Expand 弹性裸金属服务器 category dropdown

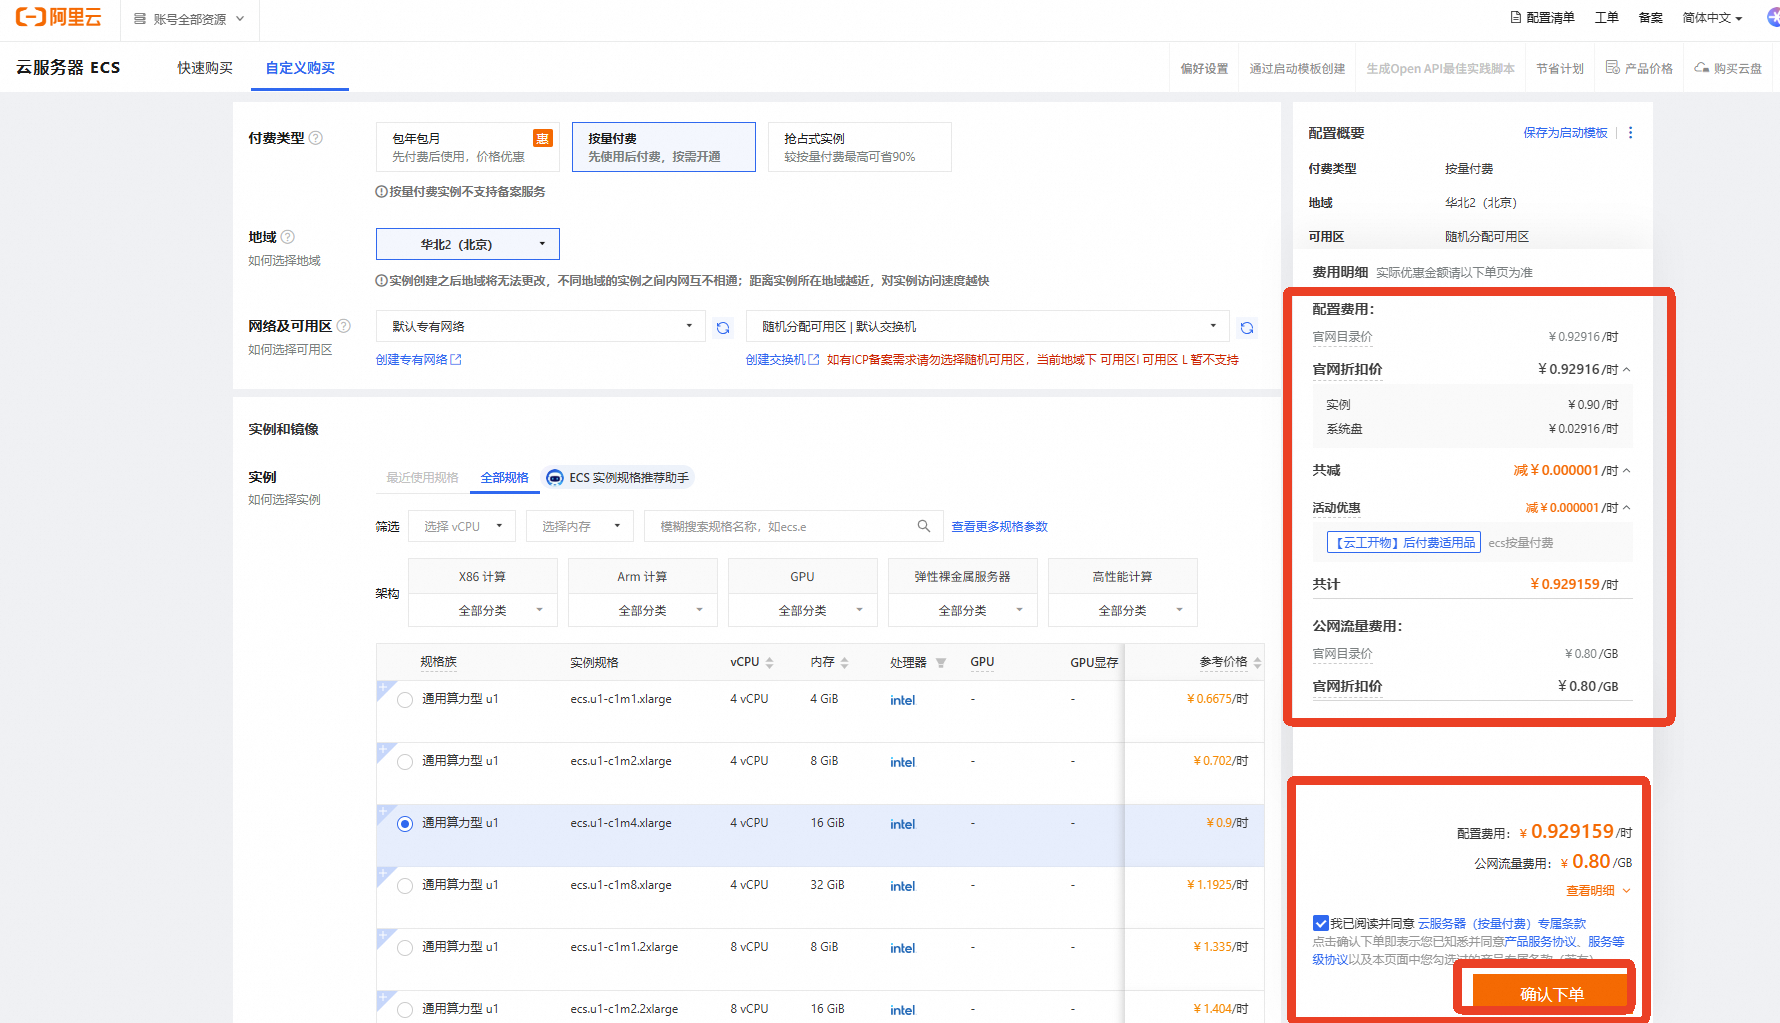tap(963, 610)
